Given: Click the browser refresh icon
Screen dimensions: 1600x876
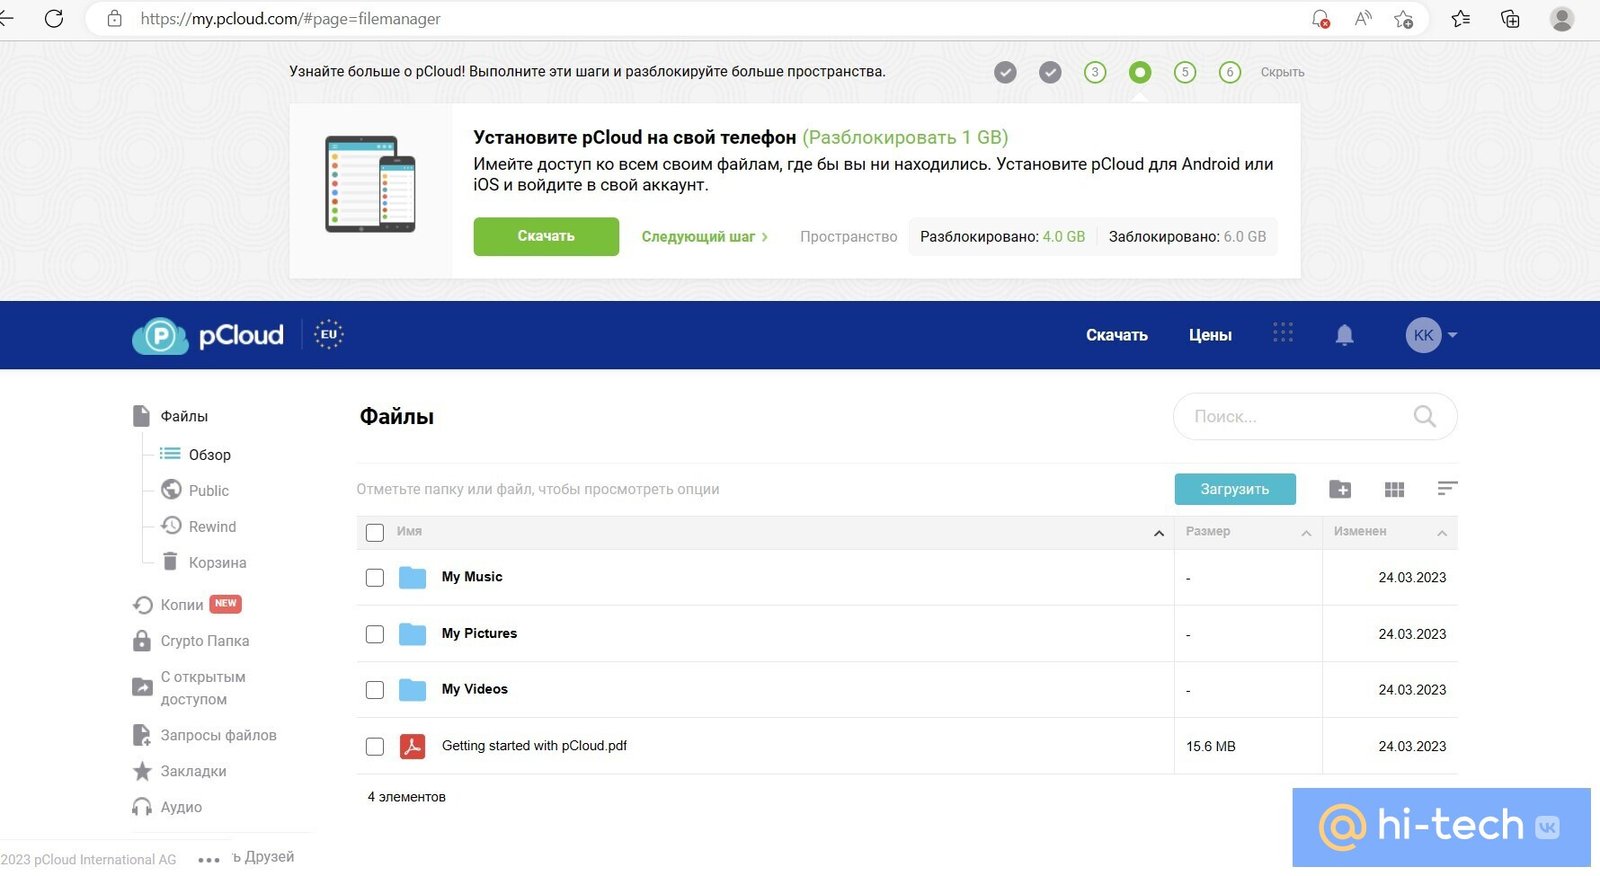Looking at the screenshot, I should click(54, 18).
